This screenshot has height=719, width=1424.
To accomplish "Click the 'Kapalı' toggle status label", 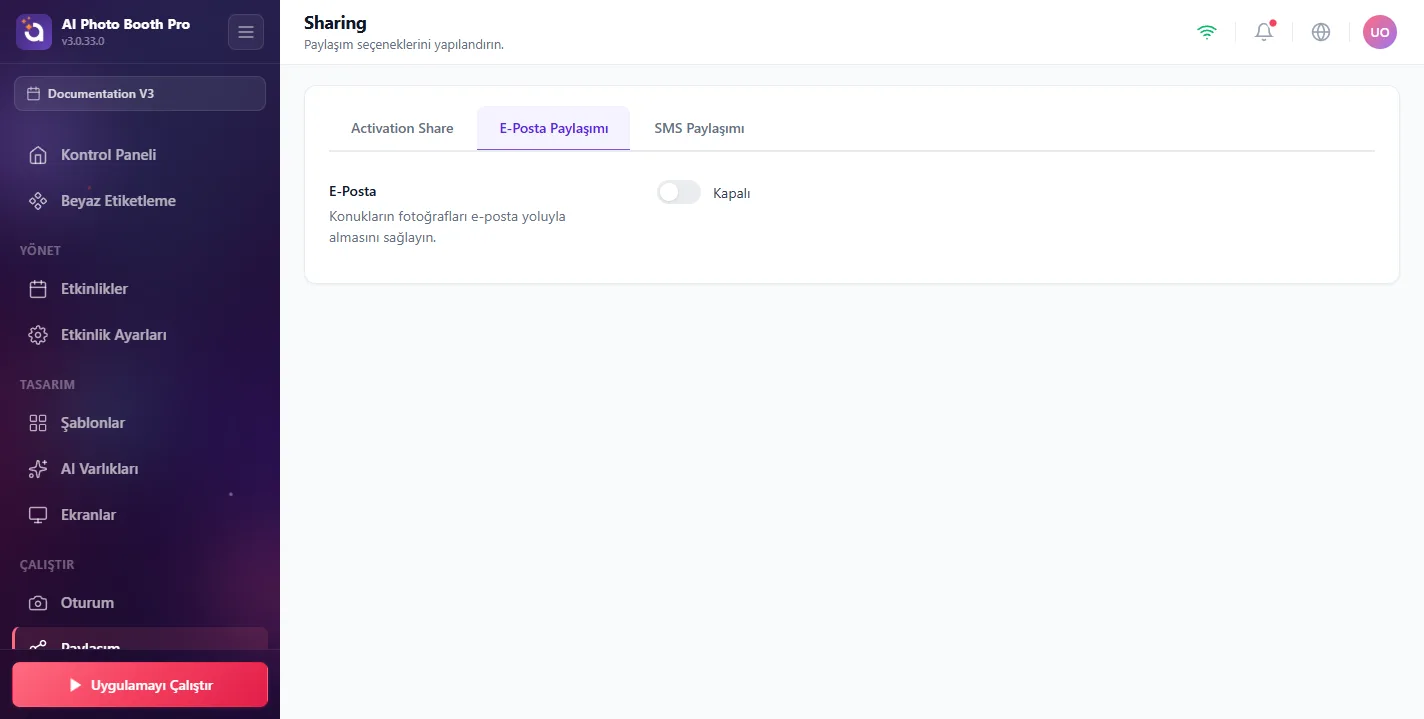I will [x=731, y=193].
